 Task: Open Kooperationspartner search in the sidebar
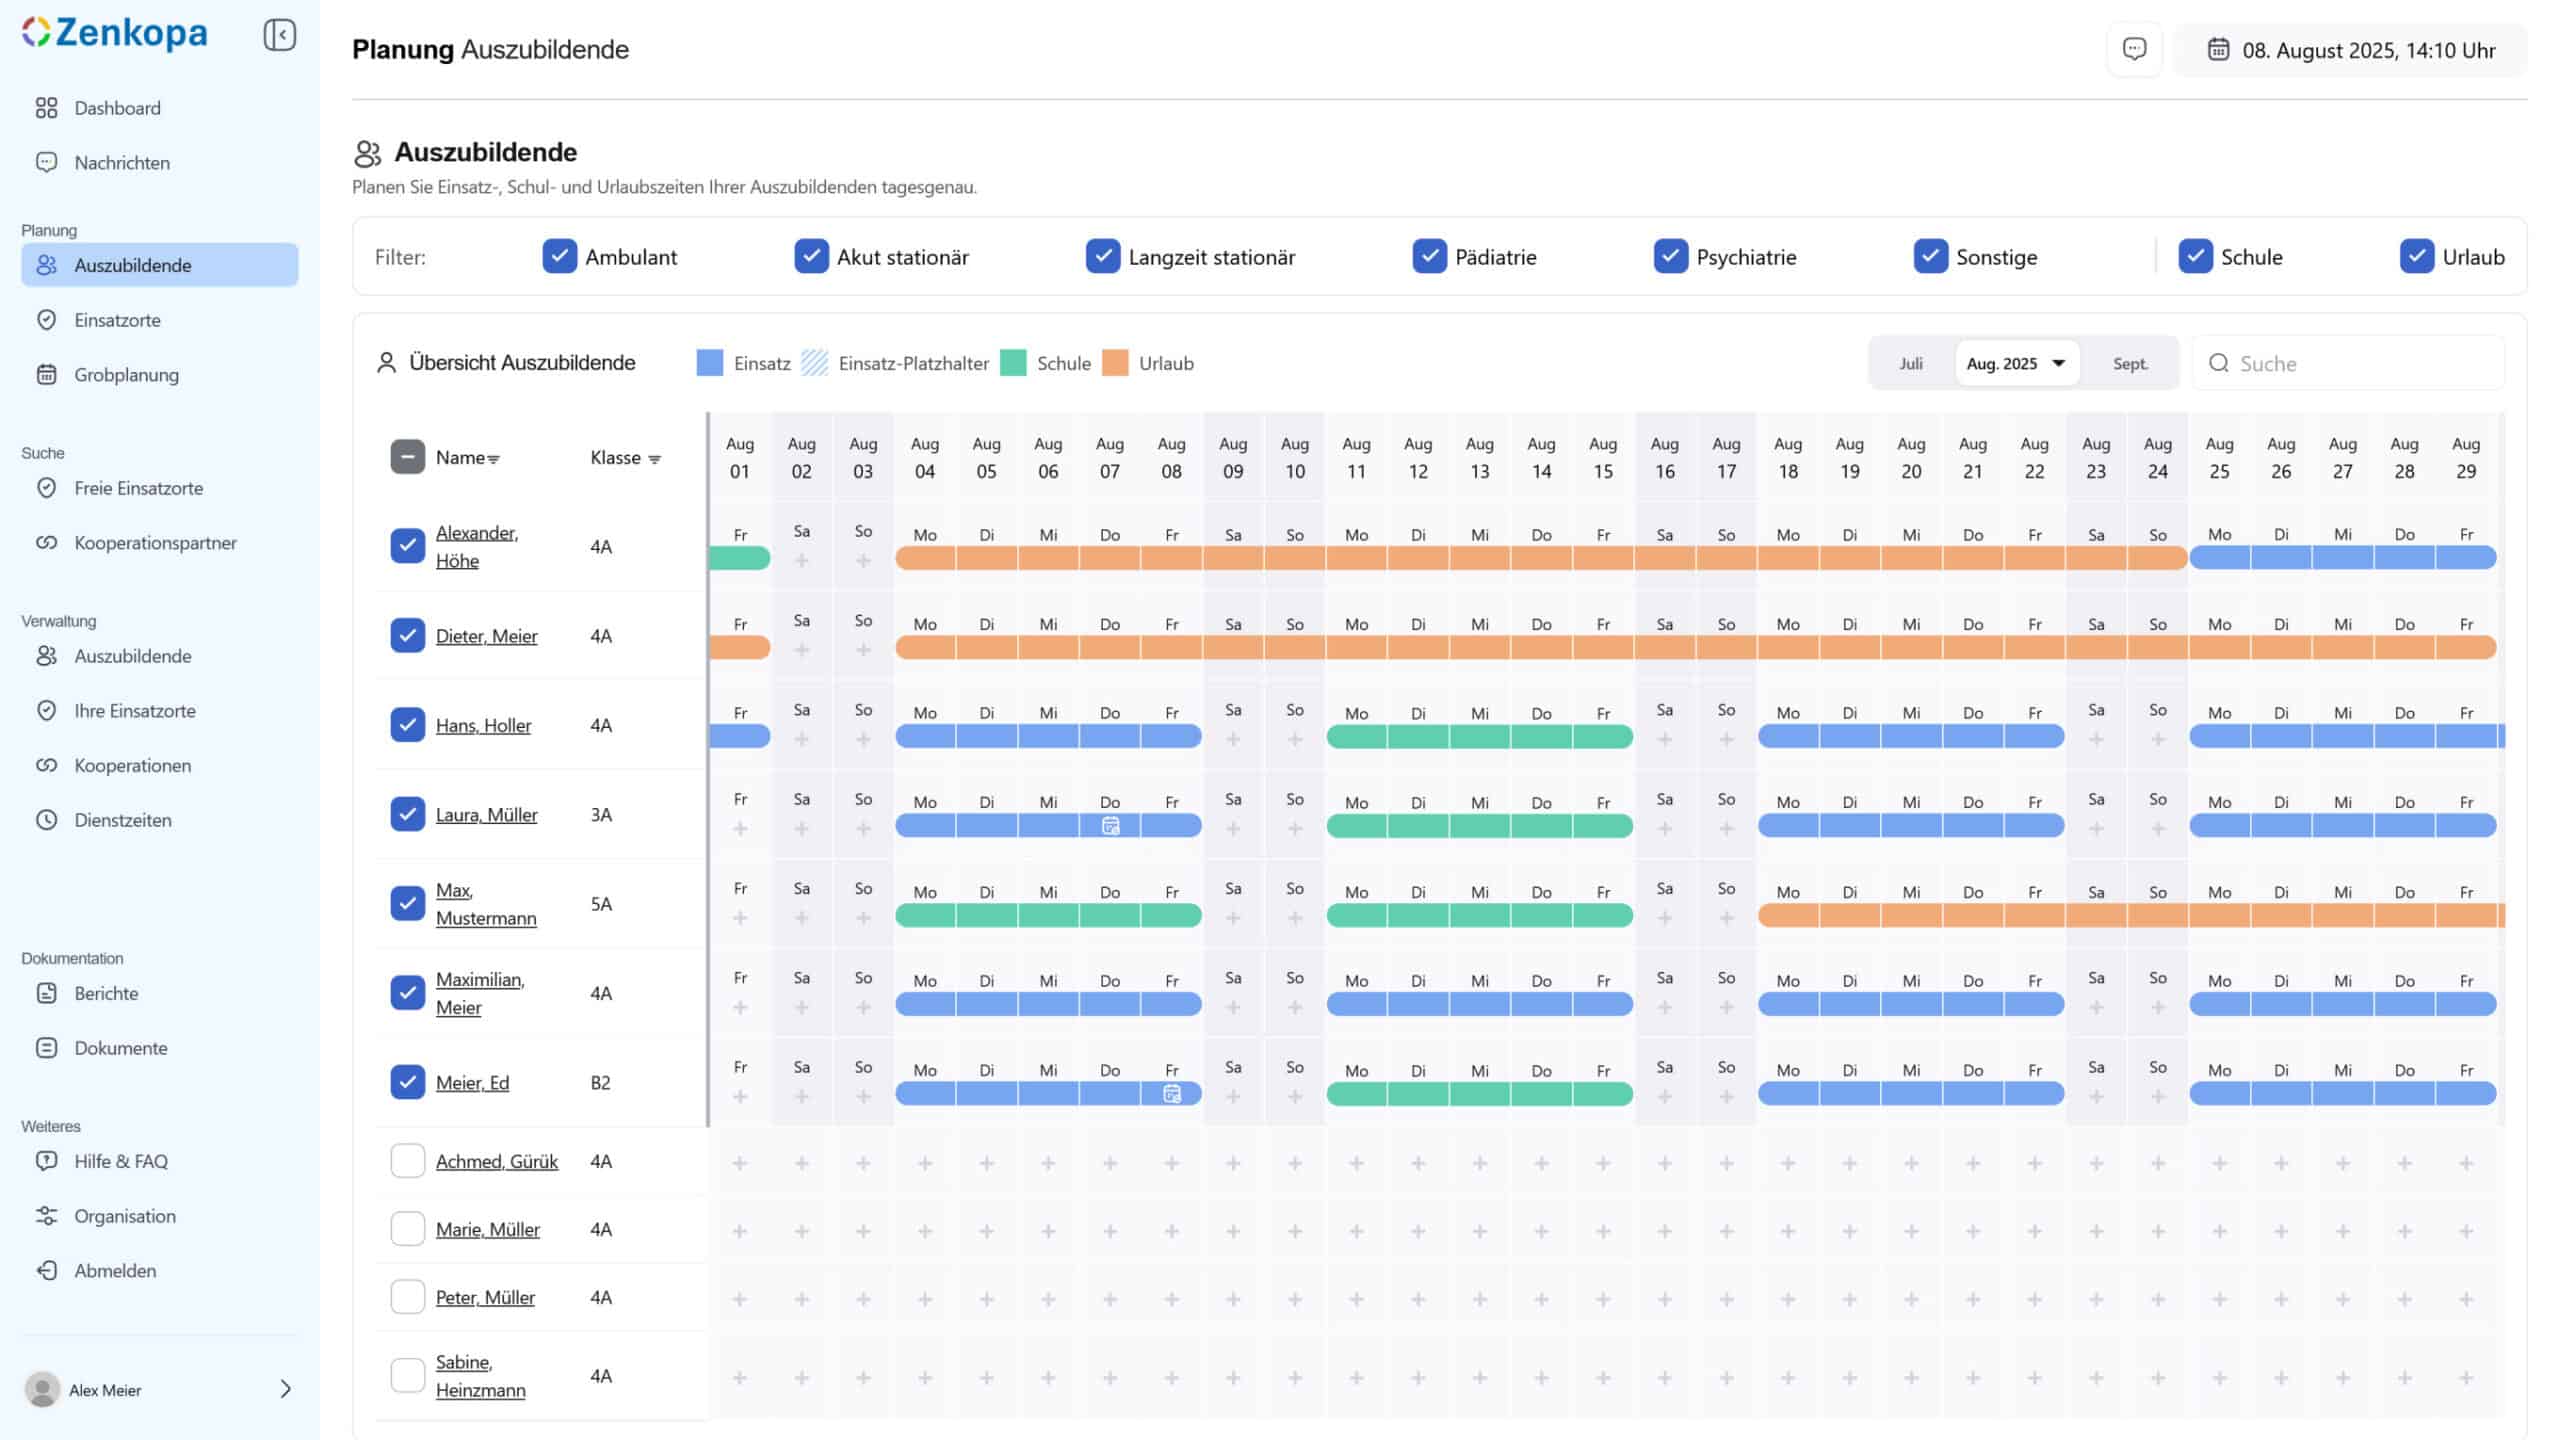155,543
